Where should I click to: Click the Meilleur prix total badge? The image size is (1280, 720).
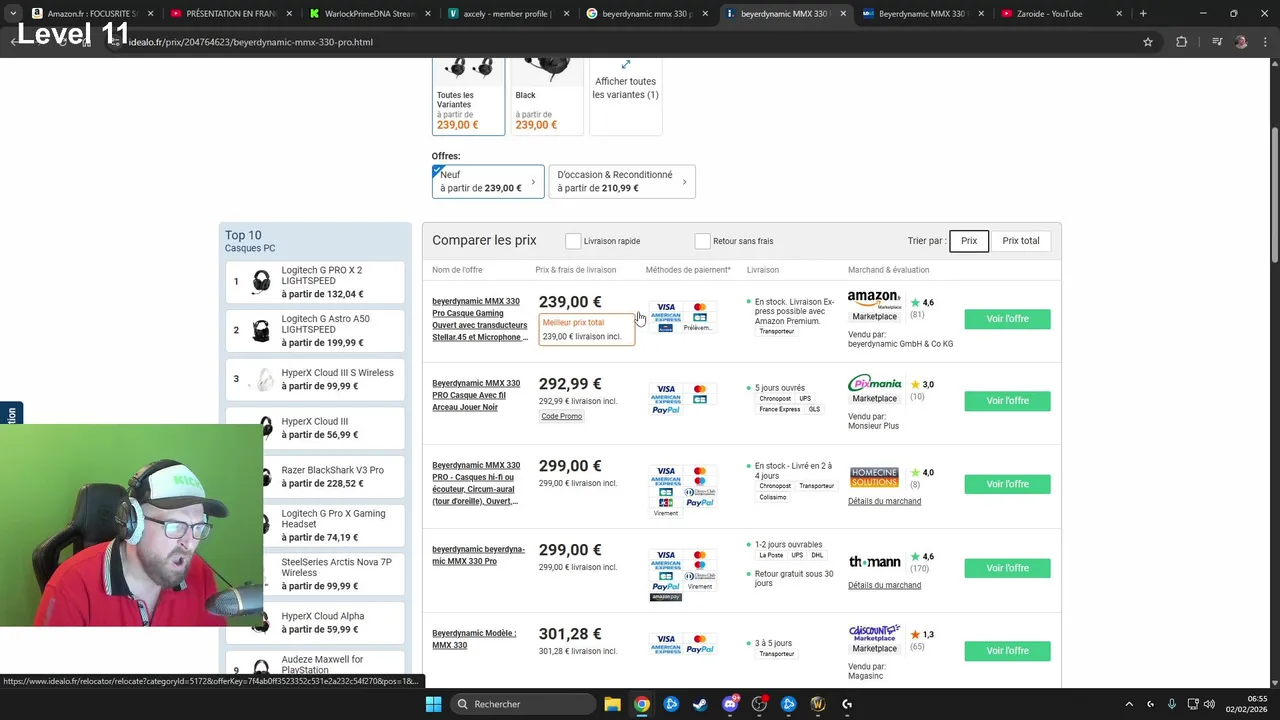click(586, 329)
